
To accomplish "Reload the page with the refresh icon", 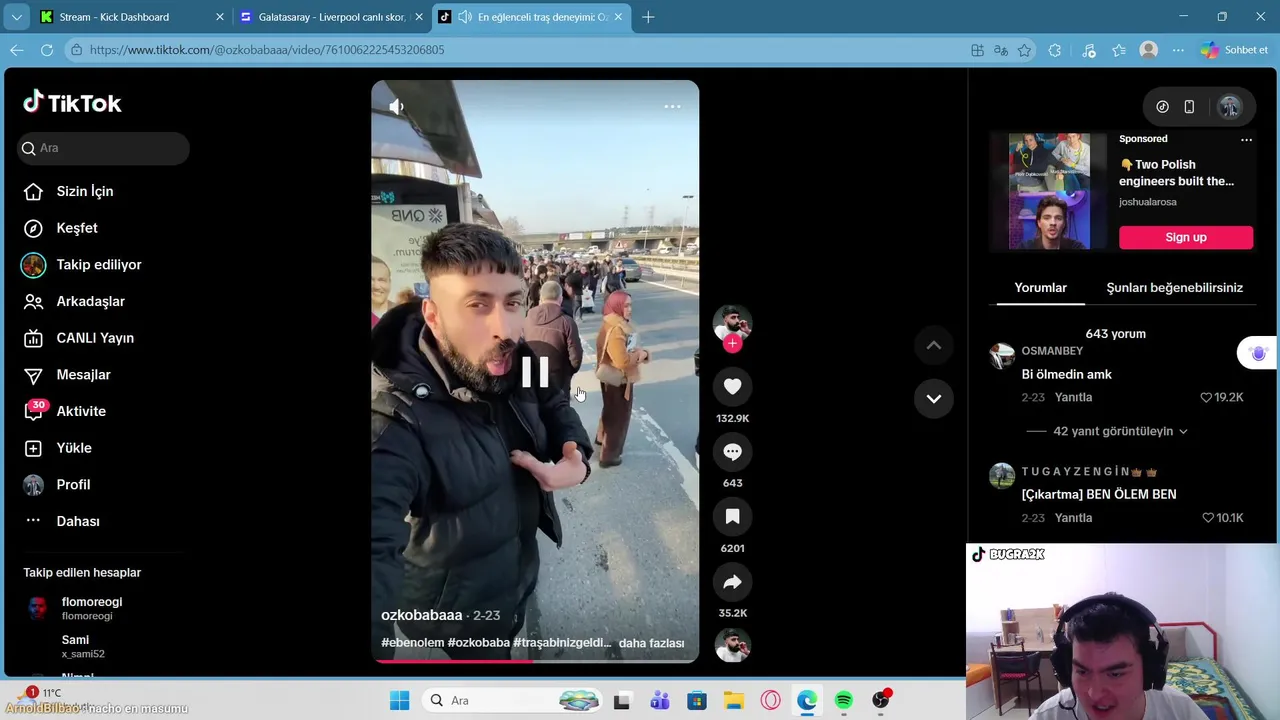I will click(x=47, y=50).
